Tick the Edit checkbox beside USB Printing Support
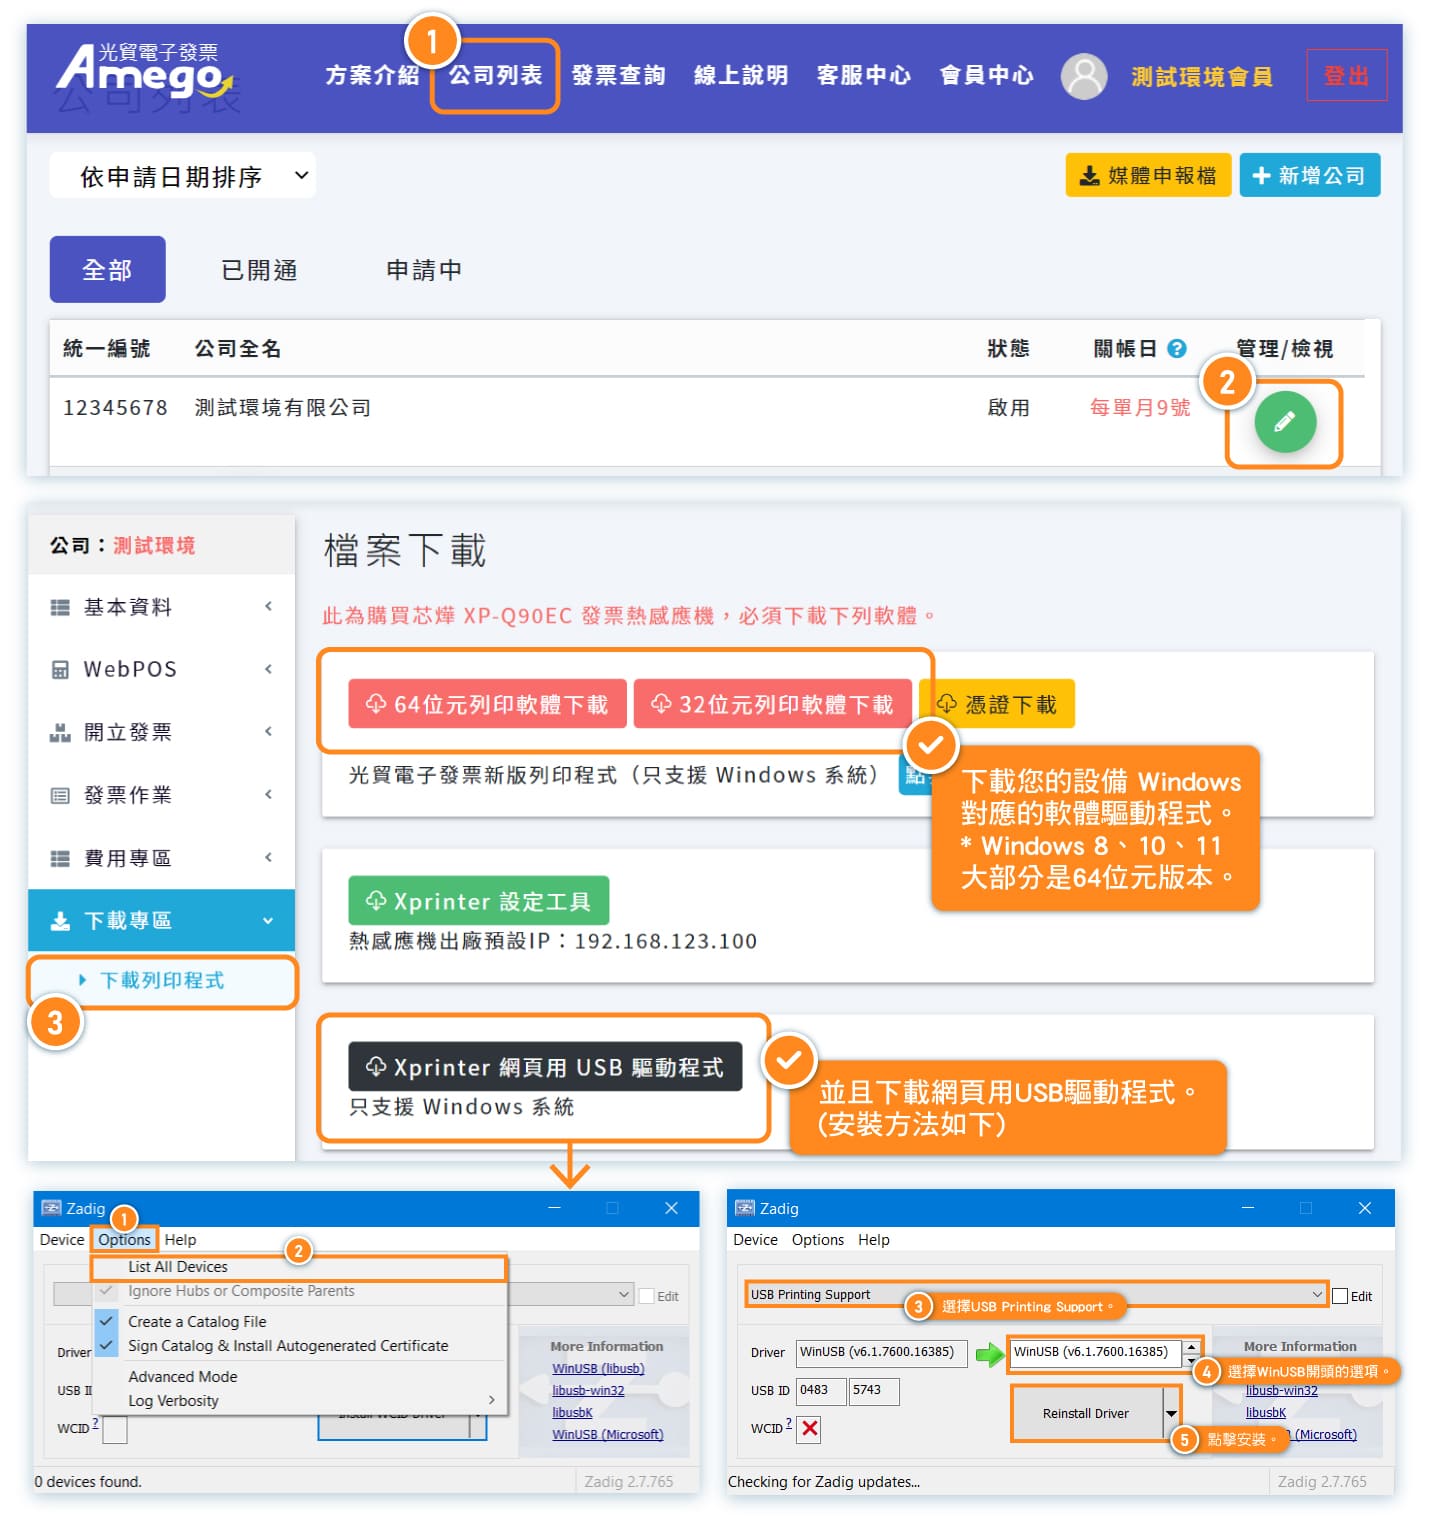Viewport: 1429px width, 1527px height. (1340, 1296)
